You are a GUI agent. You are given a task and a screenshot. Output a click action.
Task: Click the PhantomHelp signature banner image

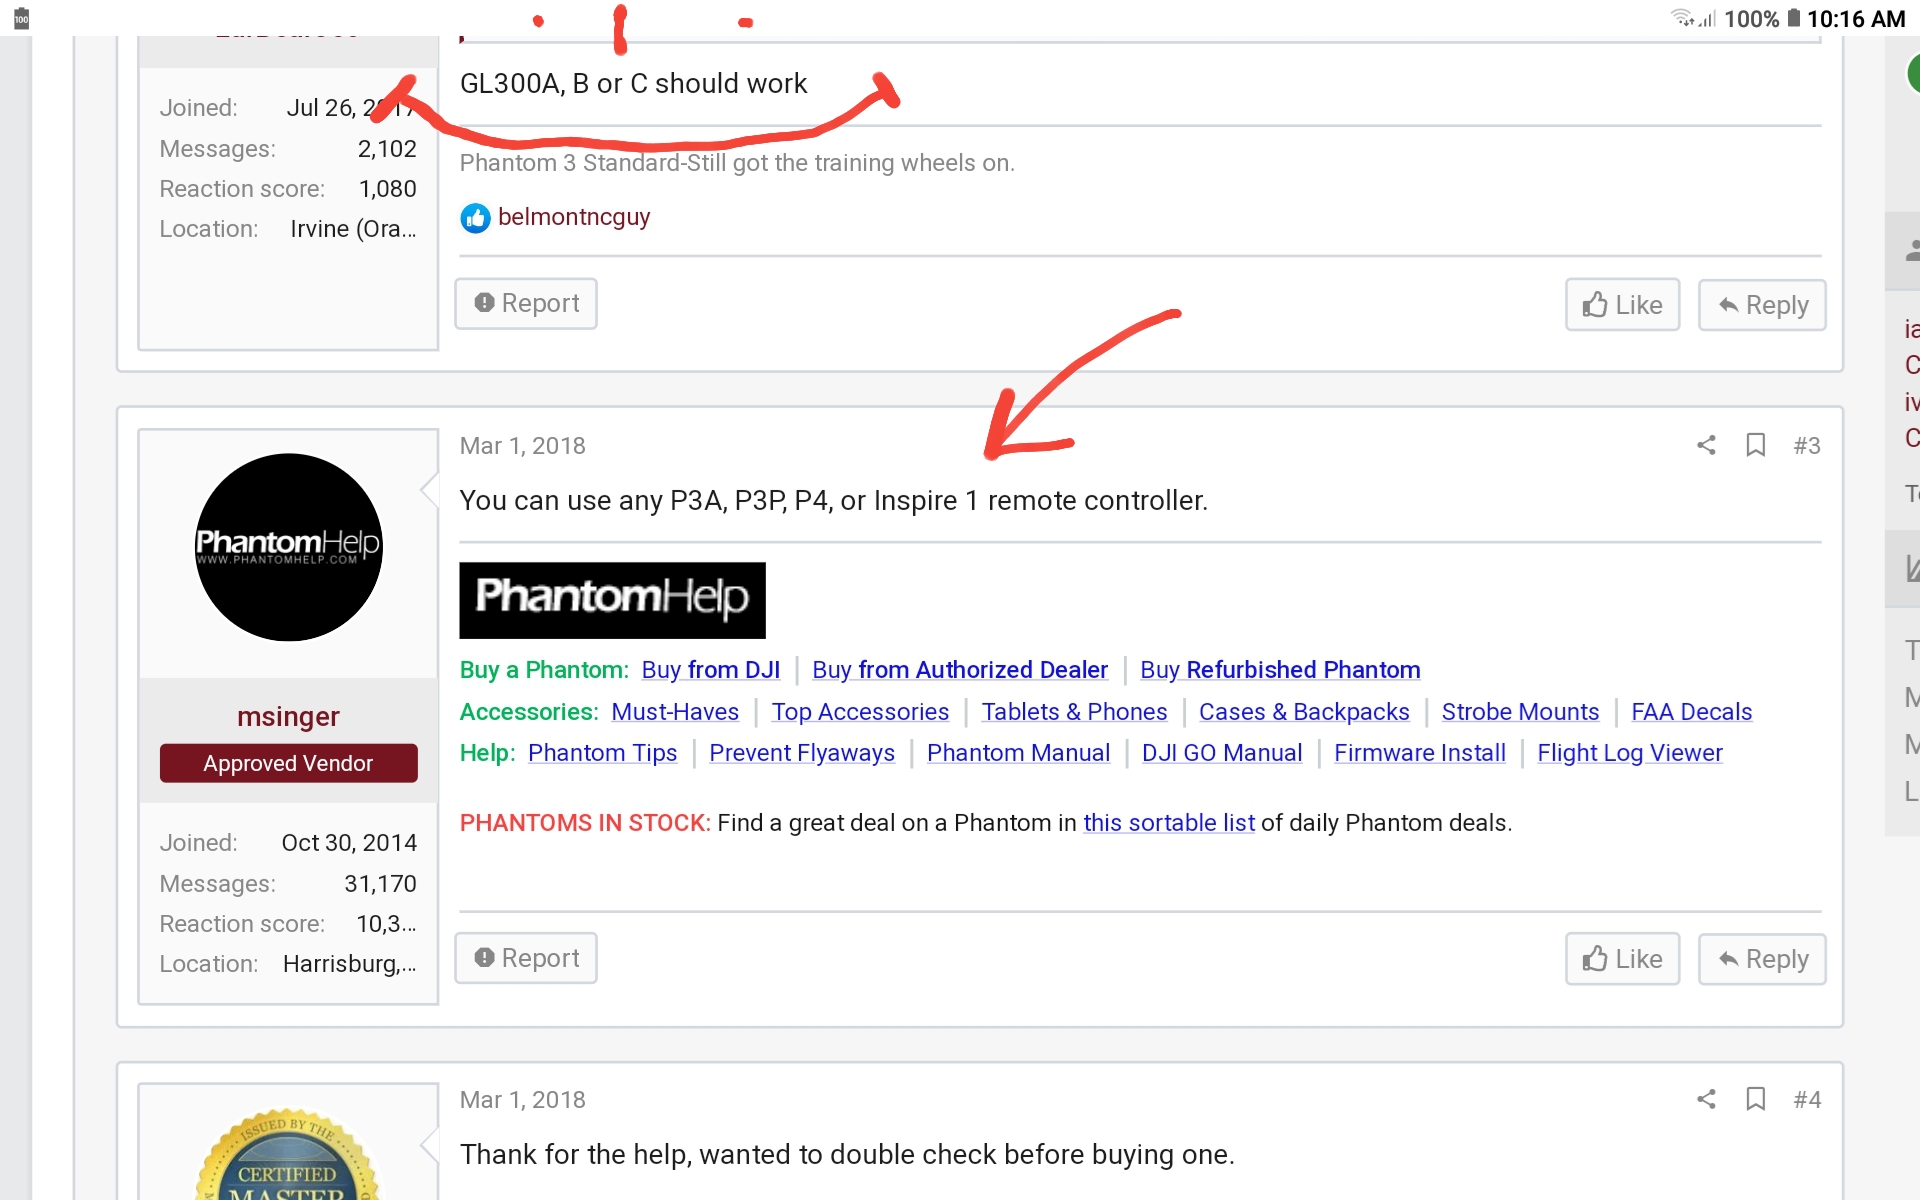(x=612, y=600)
